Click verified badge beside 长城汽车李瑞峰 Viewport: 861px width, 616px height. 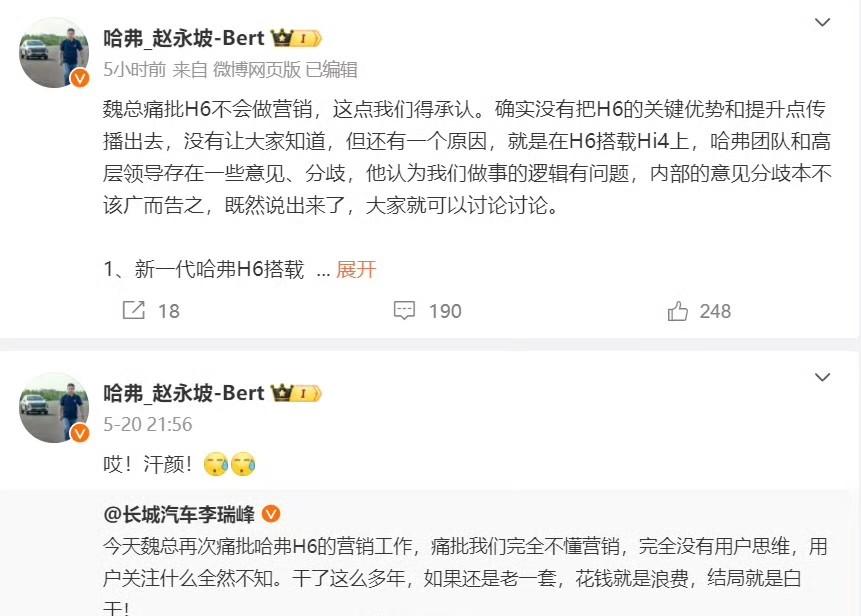point(271,514)
